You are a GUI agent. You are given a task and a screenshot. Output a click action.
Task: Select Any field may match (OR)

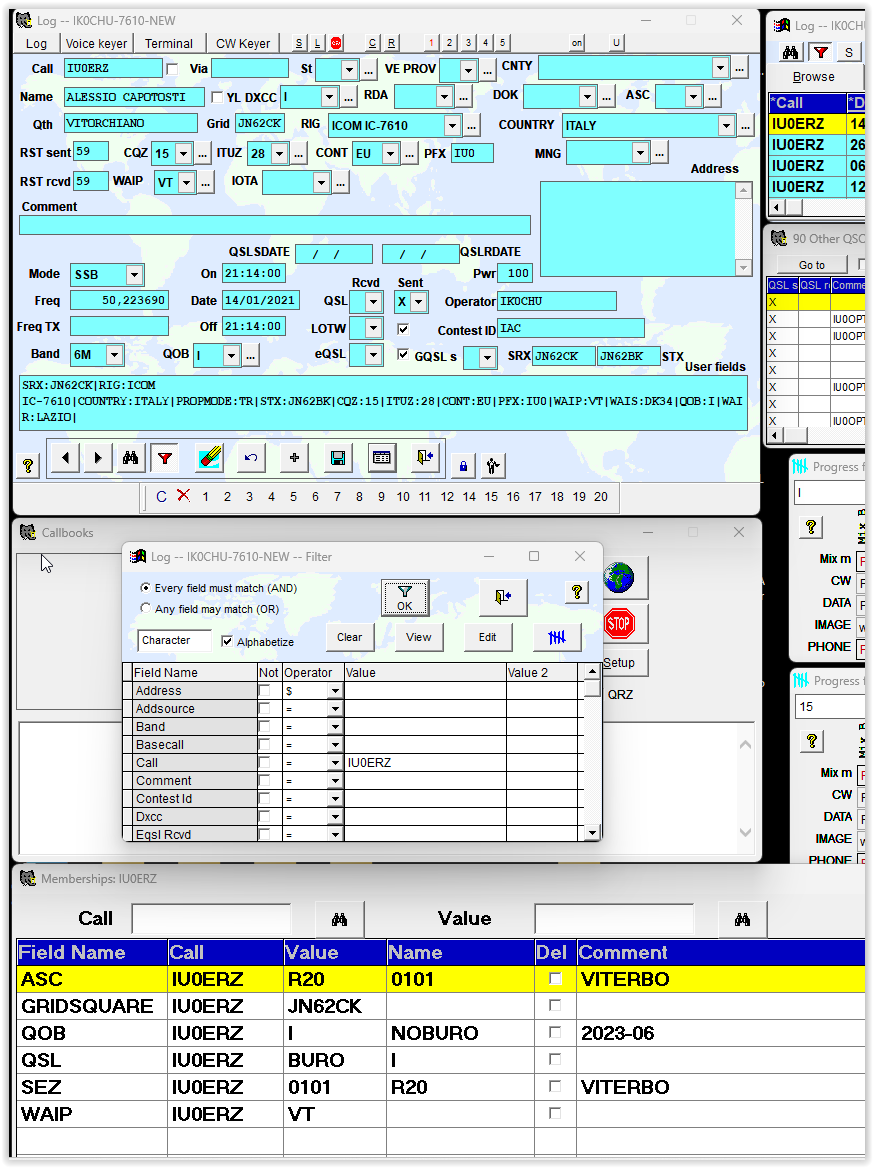click(x=145, y=609)
